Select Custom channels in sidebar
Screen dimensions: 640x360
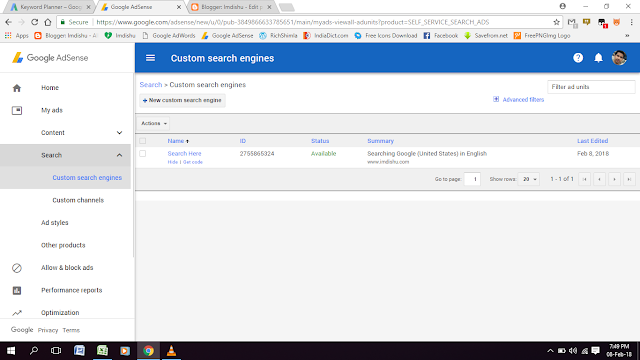pyautogui.click(x=78, y=200)
